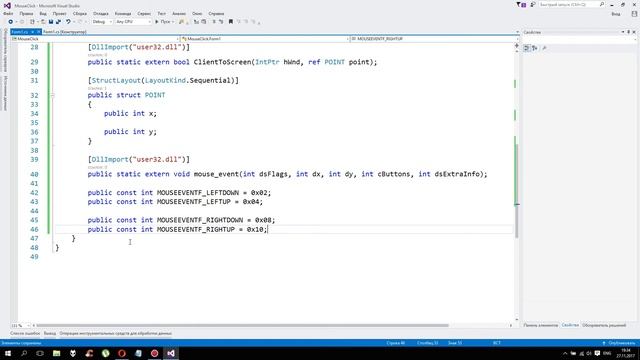The image size is (640, 360).
Task: Open the Справка menu
Action: point(216,13)
